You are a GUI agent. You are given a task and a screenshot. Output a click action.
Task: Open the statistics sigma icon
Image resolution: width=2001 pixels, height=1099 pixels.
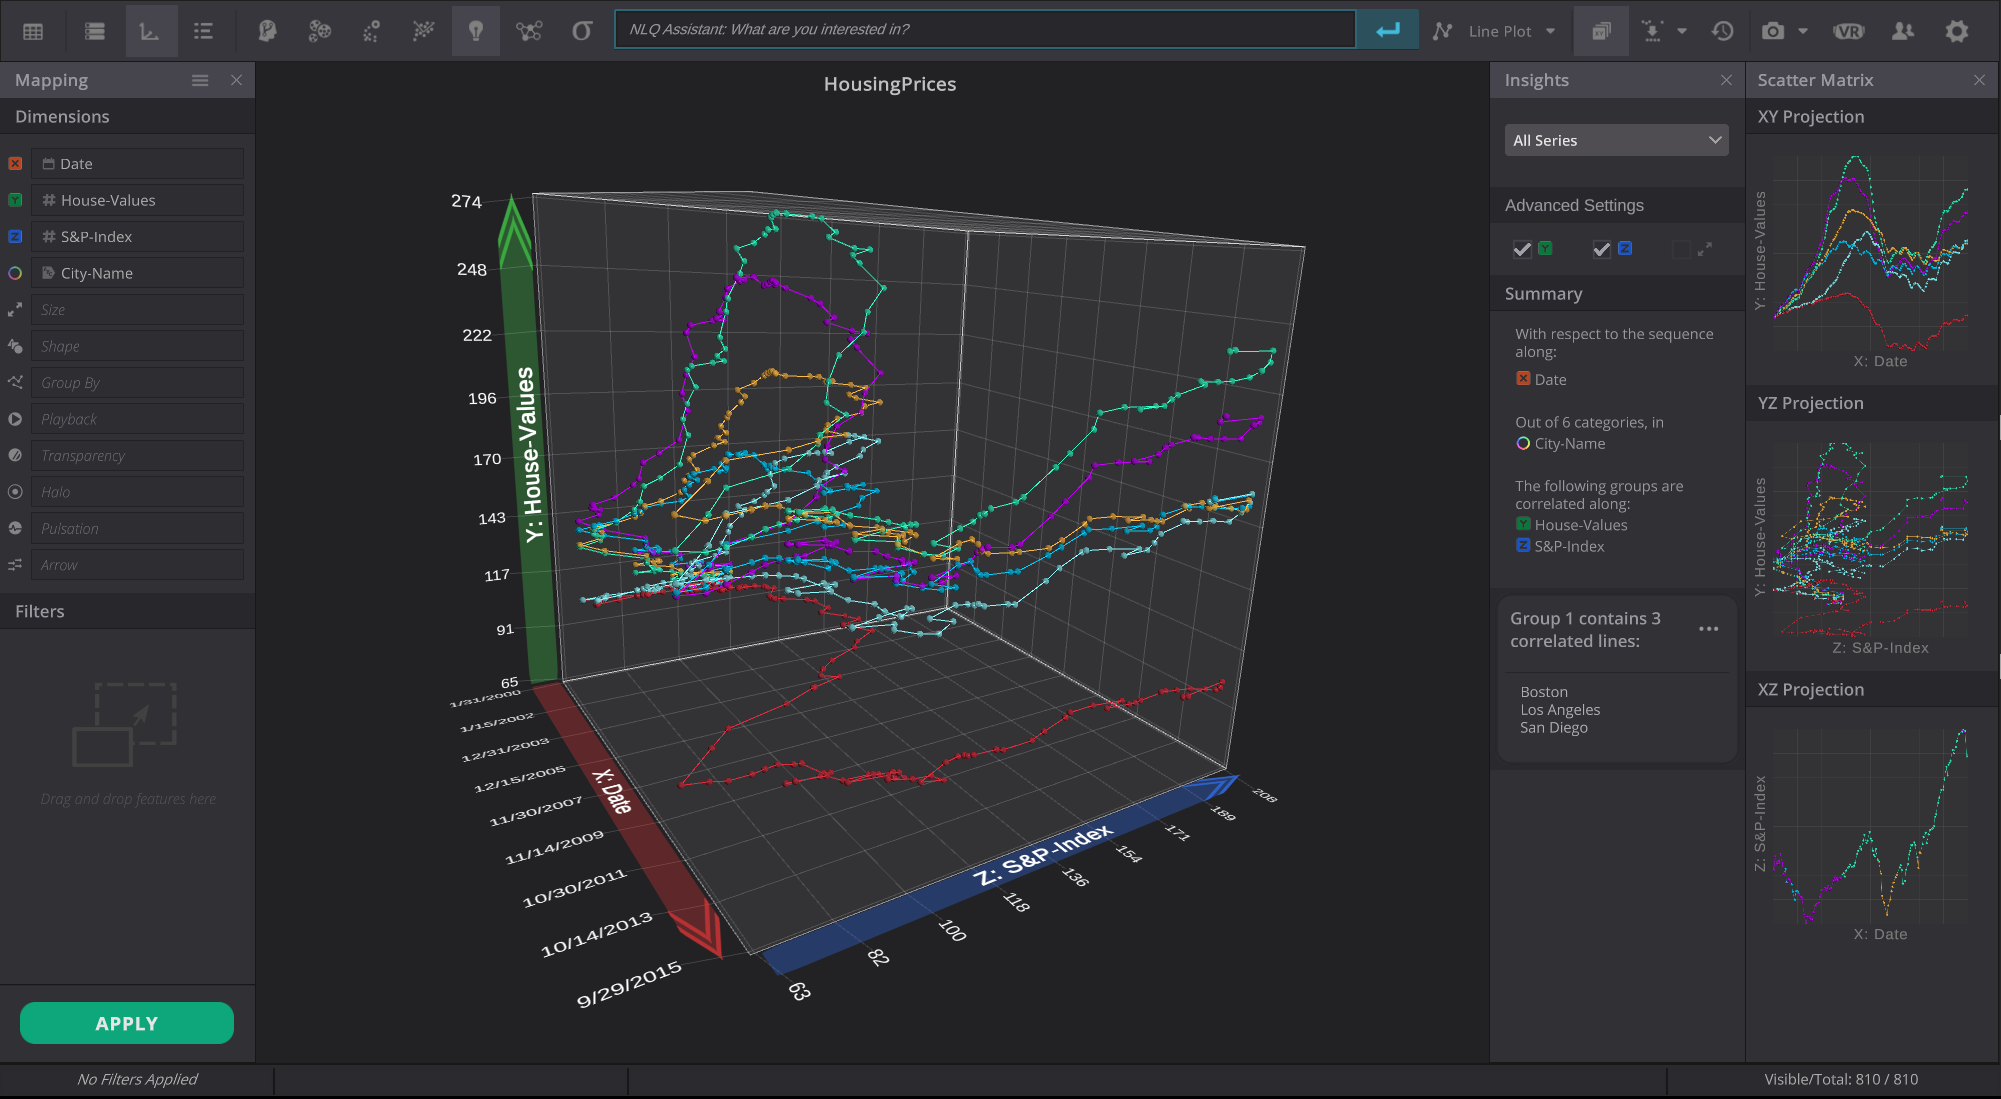tap(582, 31)
